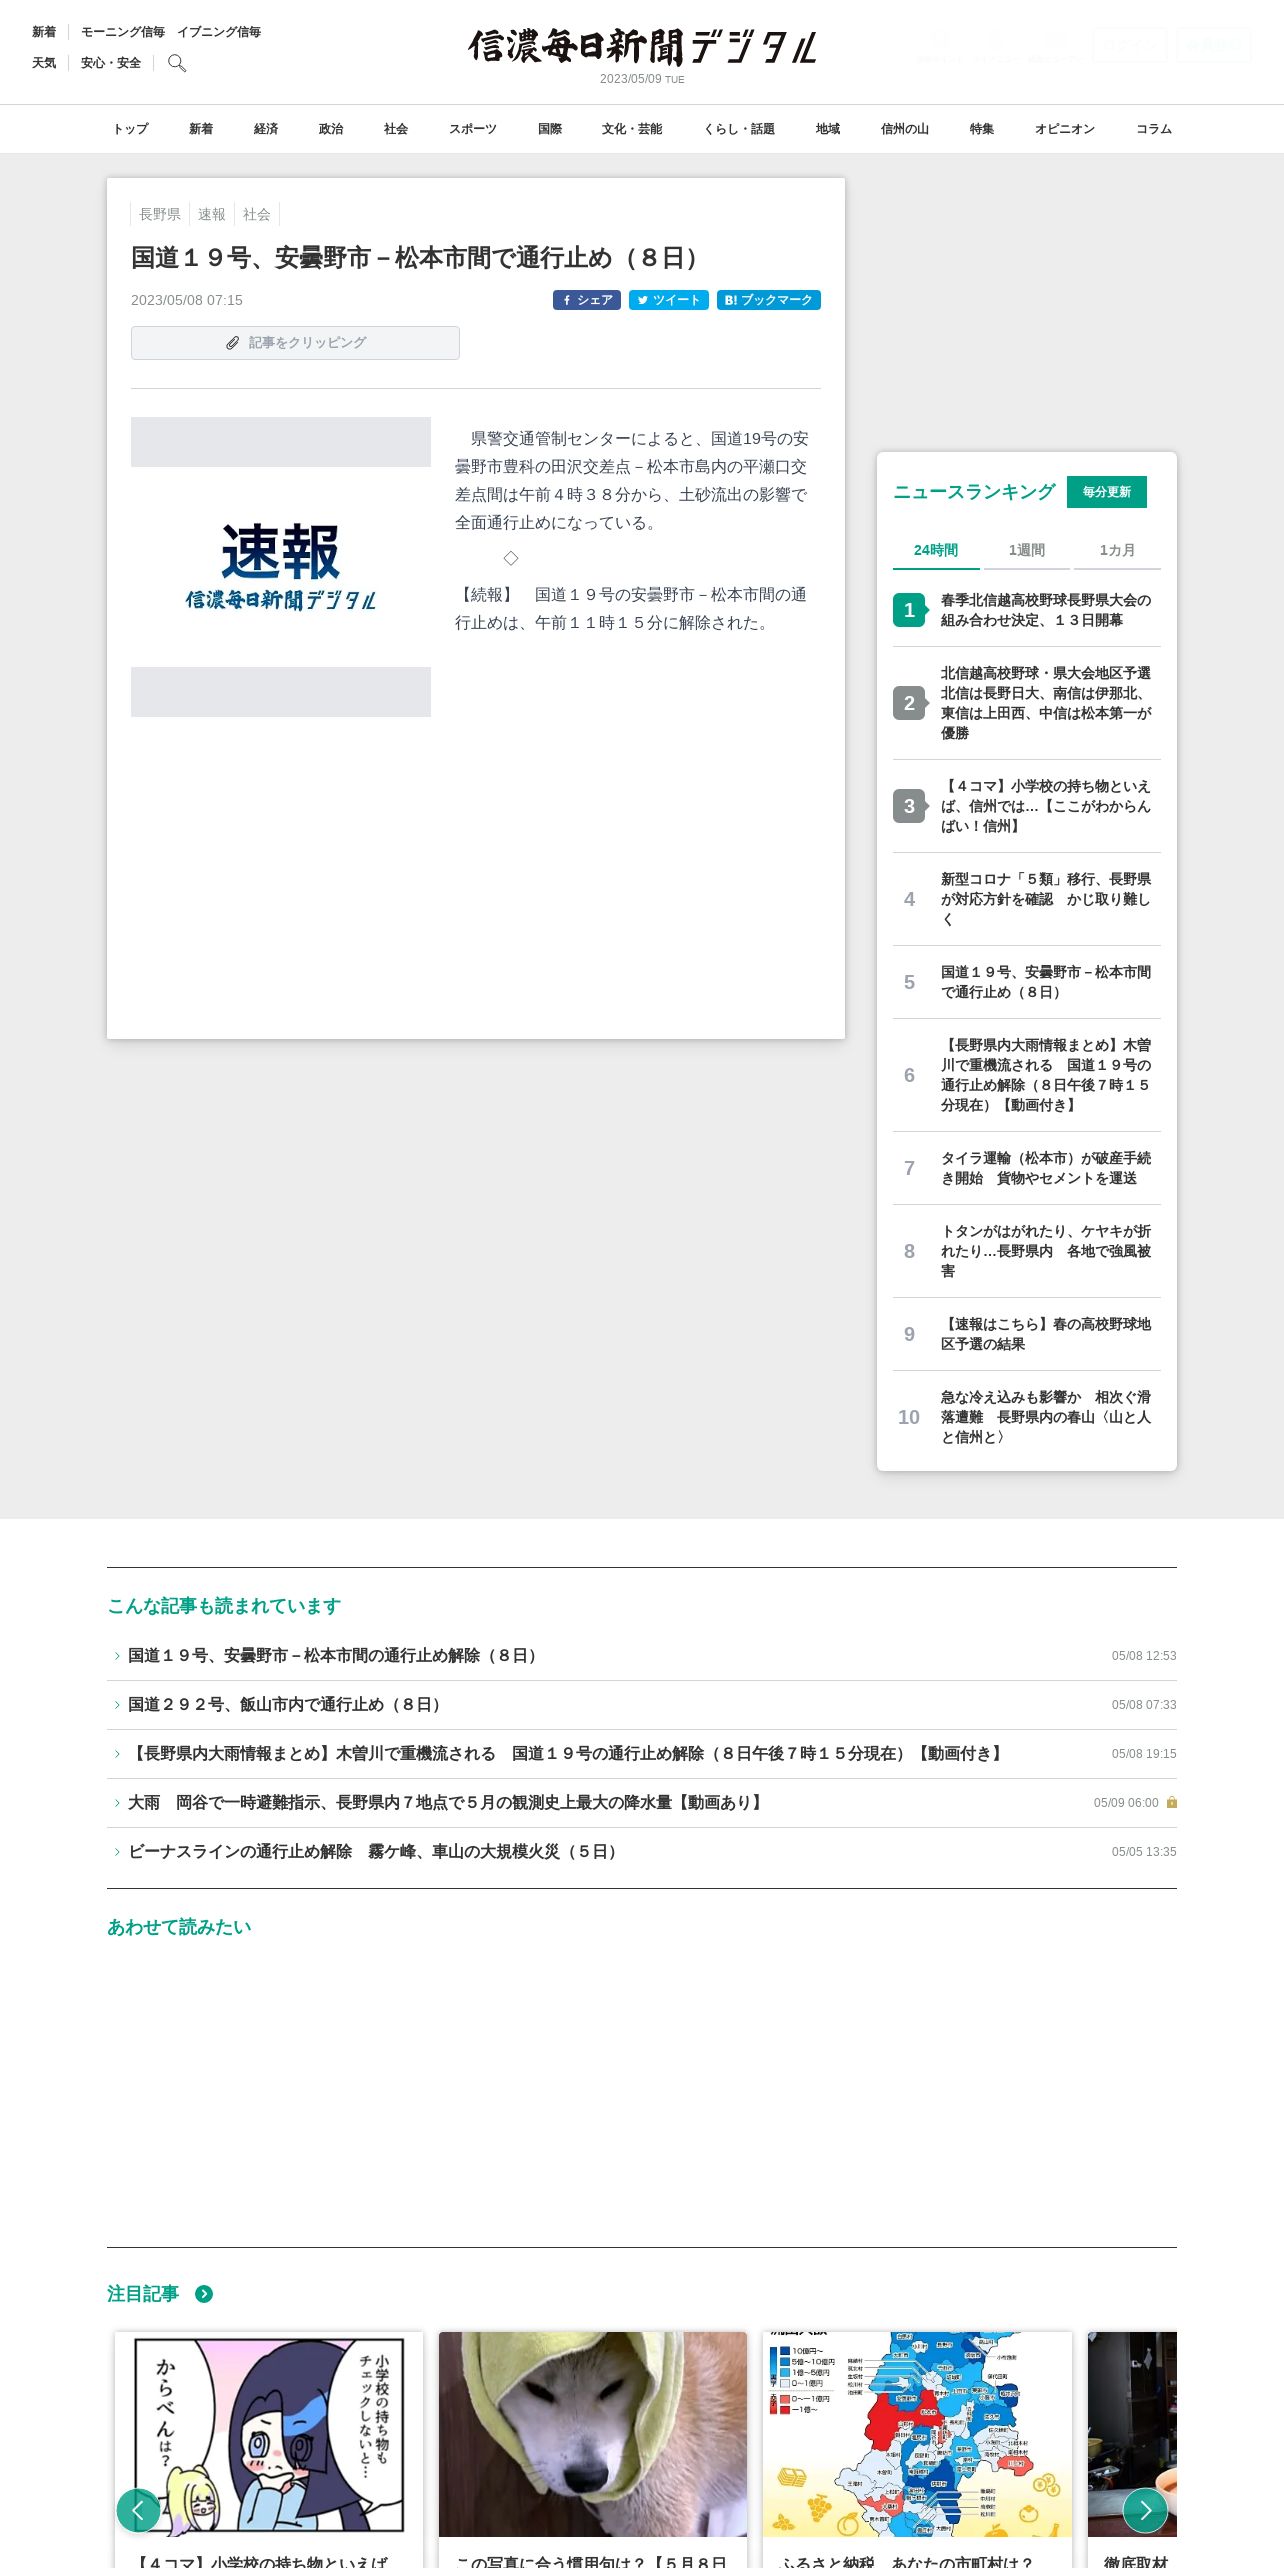Share article via Facebook シェア button
Image resolution: width=1284 pixels, height=2568 pixels.
[587, 300]
